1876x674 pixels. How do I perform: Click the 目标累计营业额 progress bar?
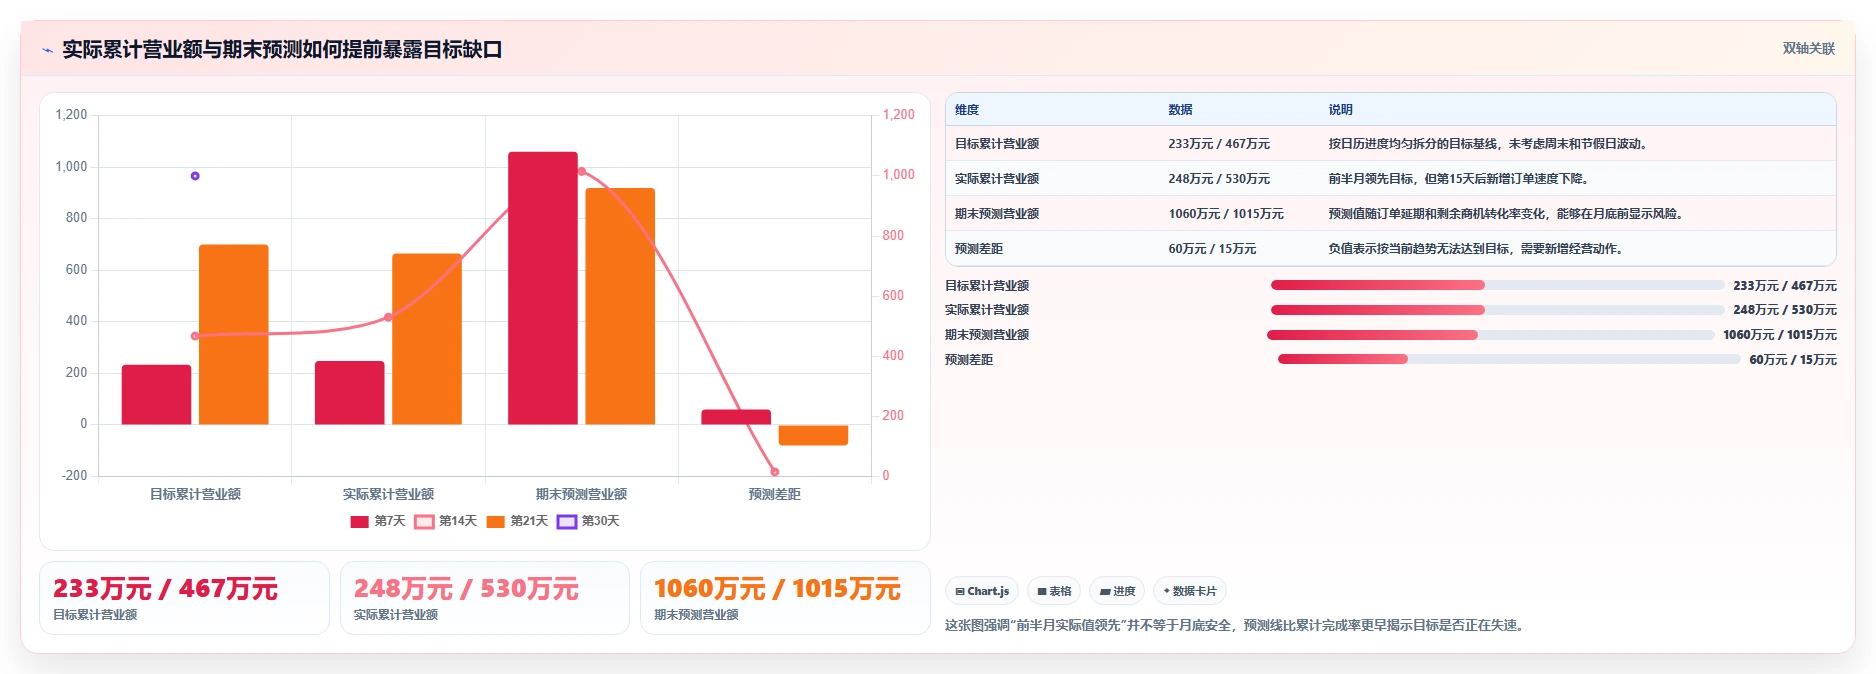pos(1497,285)
